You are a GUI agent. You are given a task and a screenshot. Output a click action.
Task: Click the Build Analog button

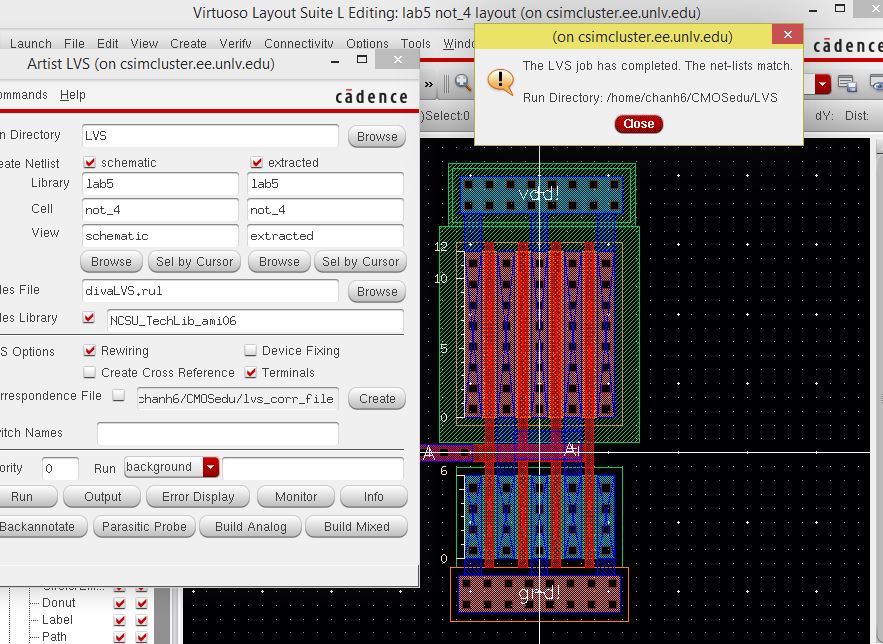click(x=250, y=527)
